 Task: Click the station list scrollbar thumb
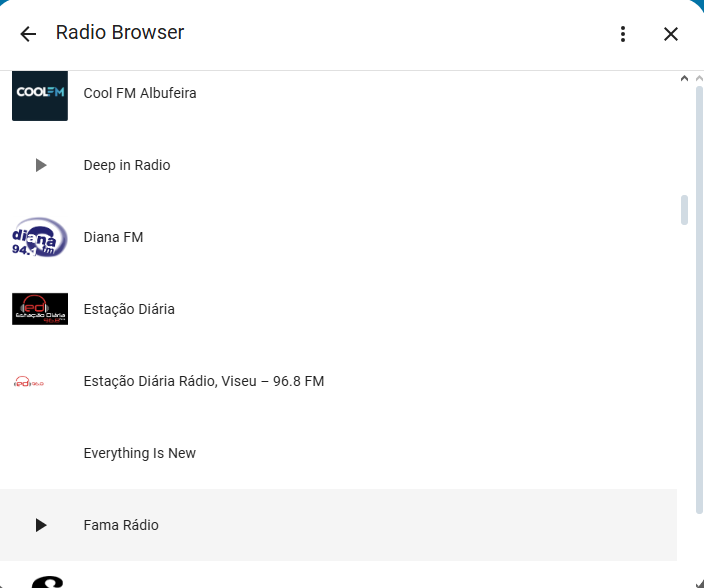click(x=684, y=210)
